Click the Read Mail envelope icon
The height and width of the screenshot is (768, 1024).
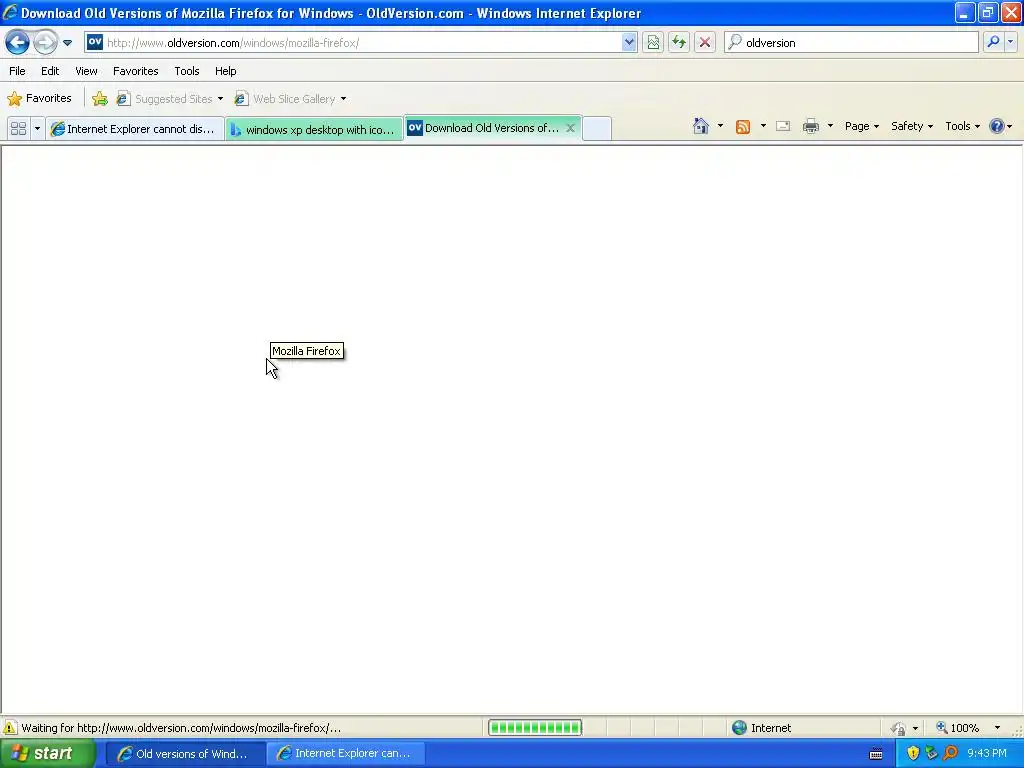[x=783, y=126]
